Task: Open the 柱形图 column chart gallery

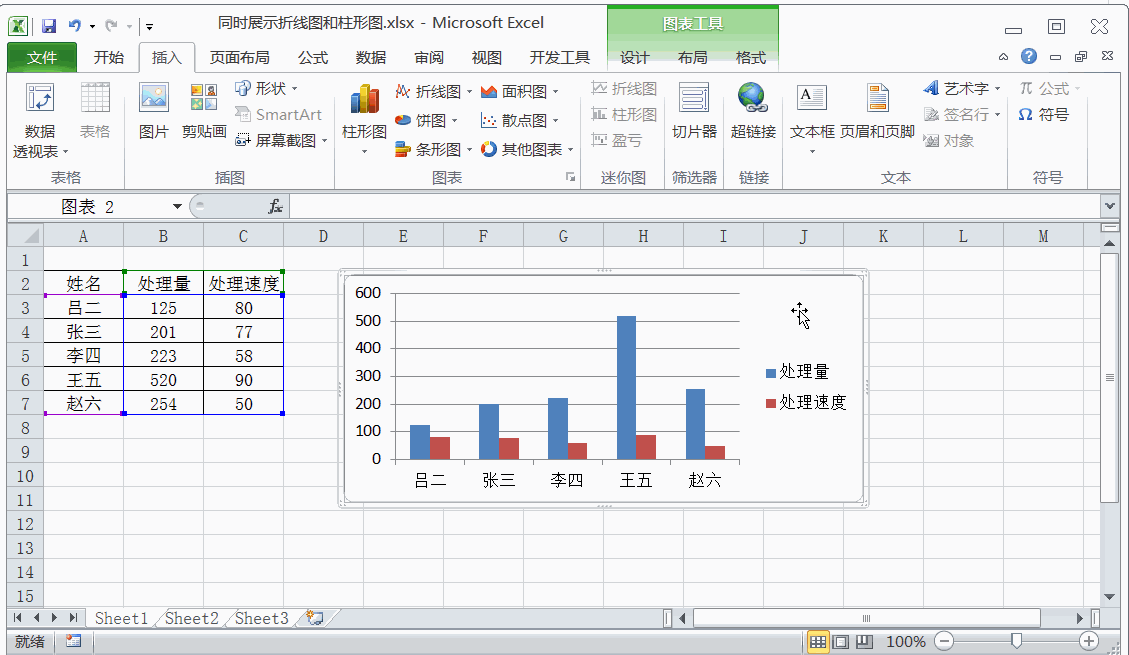Action: pos(364,119)
